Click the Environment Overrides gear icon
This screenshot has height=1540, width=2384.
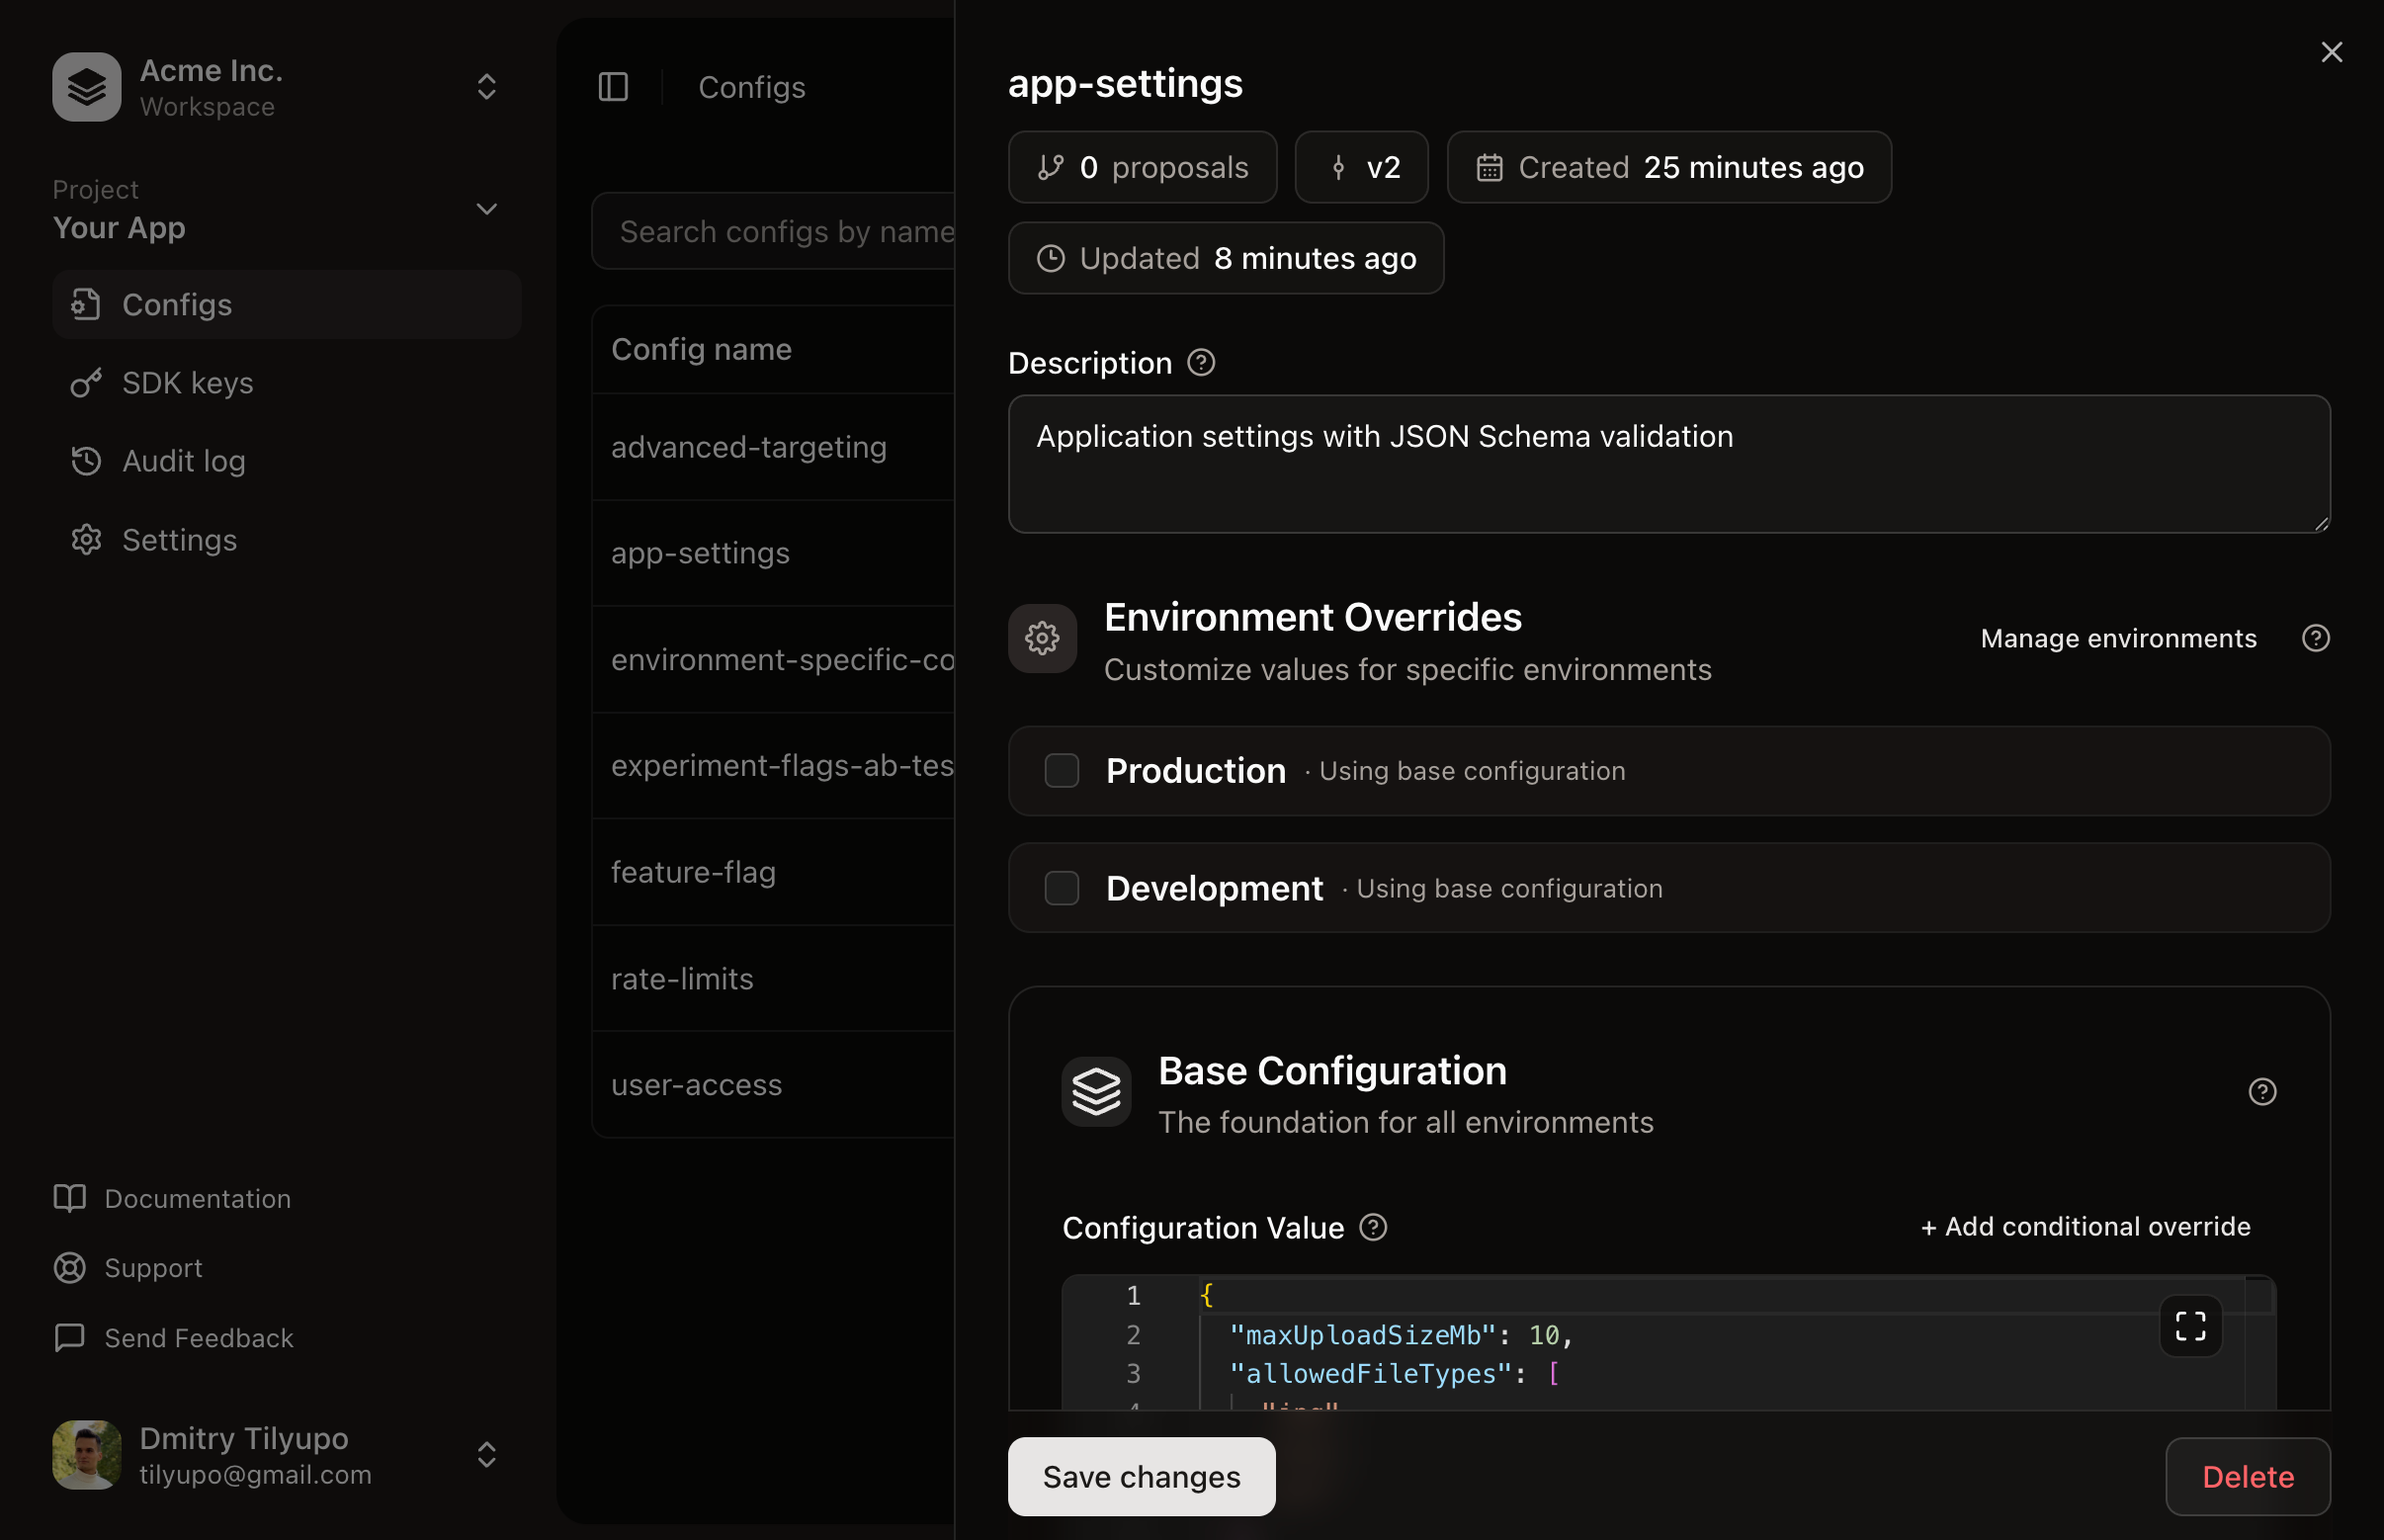(x=1041, y=638)
